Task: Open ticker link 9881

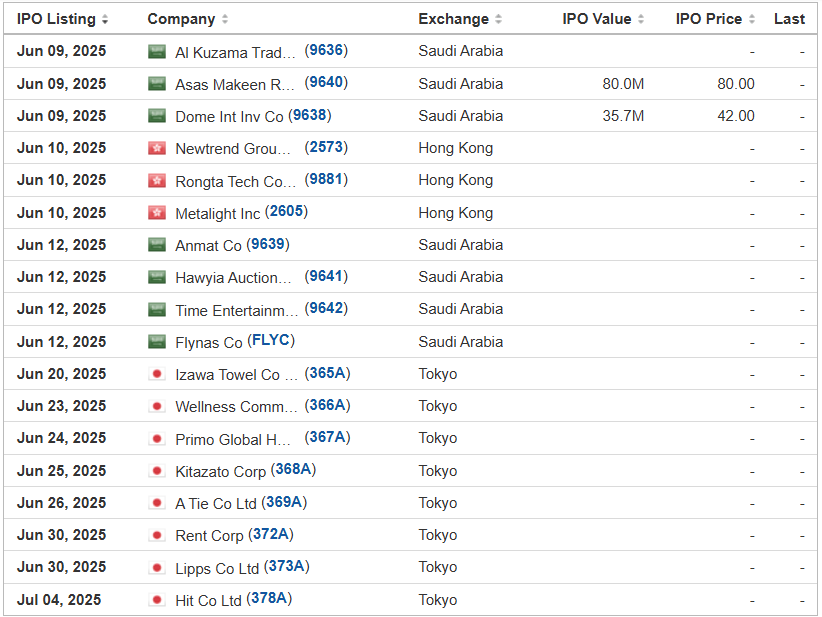Action: (326, 179)
